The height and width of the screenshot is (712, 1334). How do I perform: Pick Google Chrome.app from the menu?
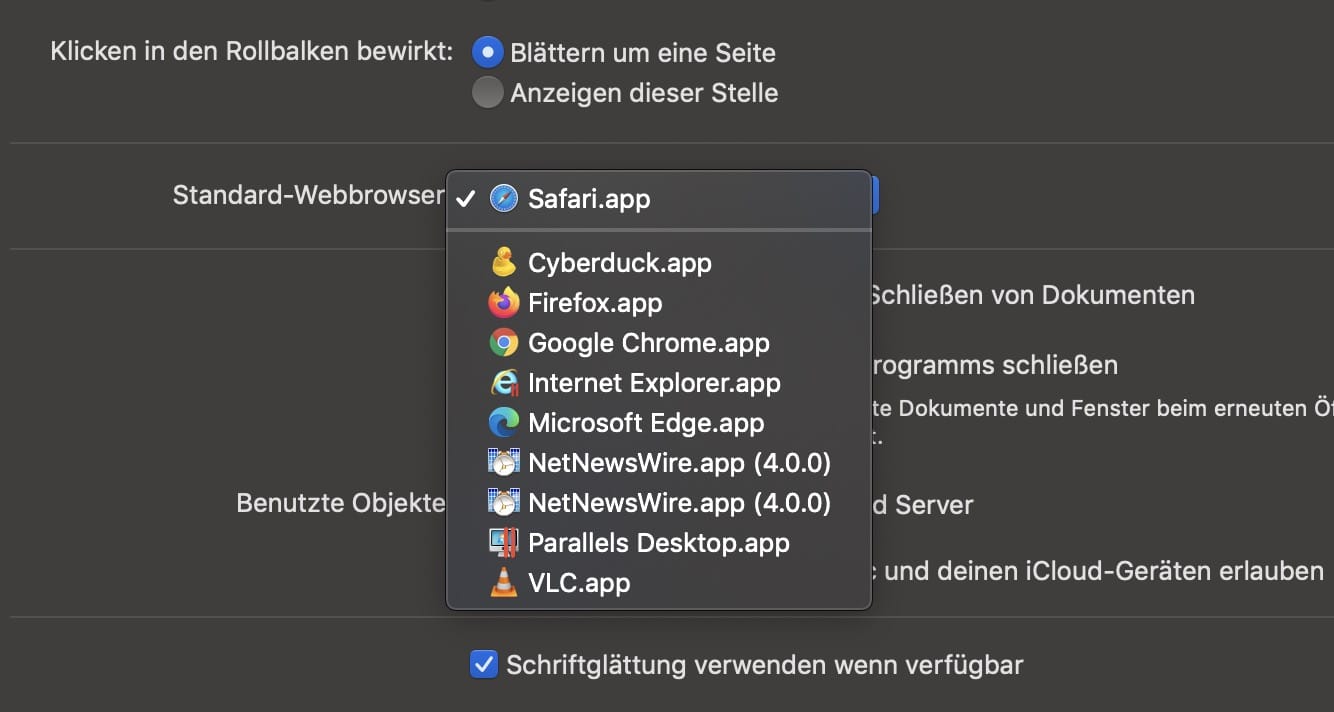[x=648, y=343]
